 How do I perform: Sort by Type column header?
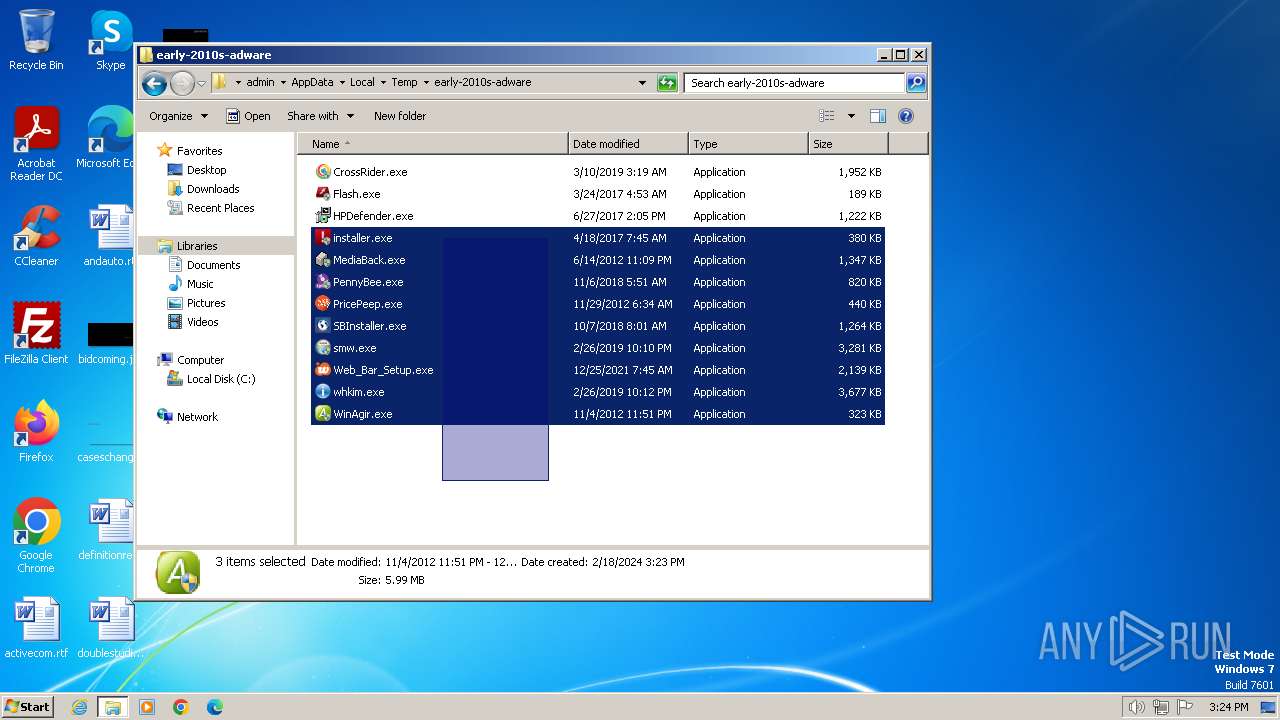748,144
